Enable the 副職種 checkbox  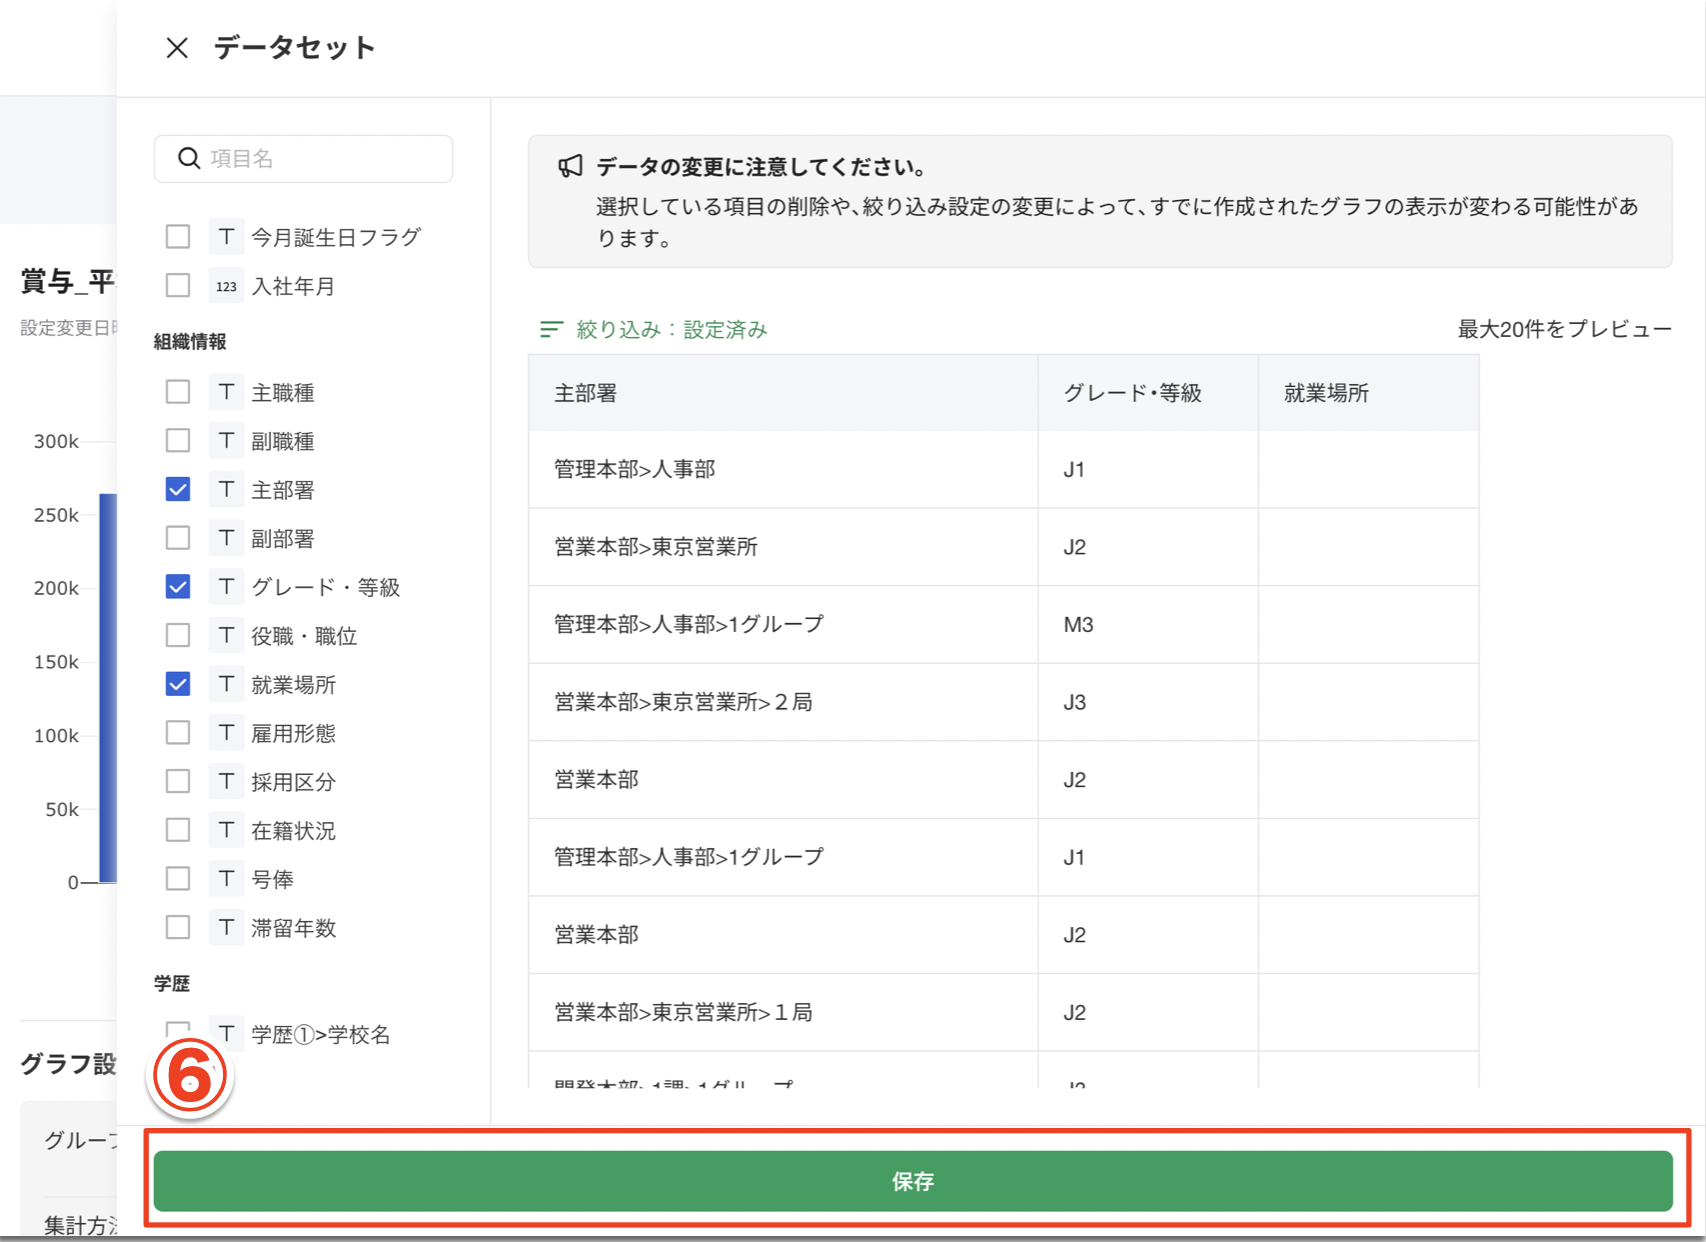(x=177, y=440)
